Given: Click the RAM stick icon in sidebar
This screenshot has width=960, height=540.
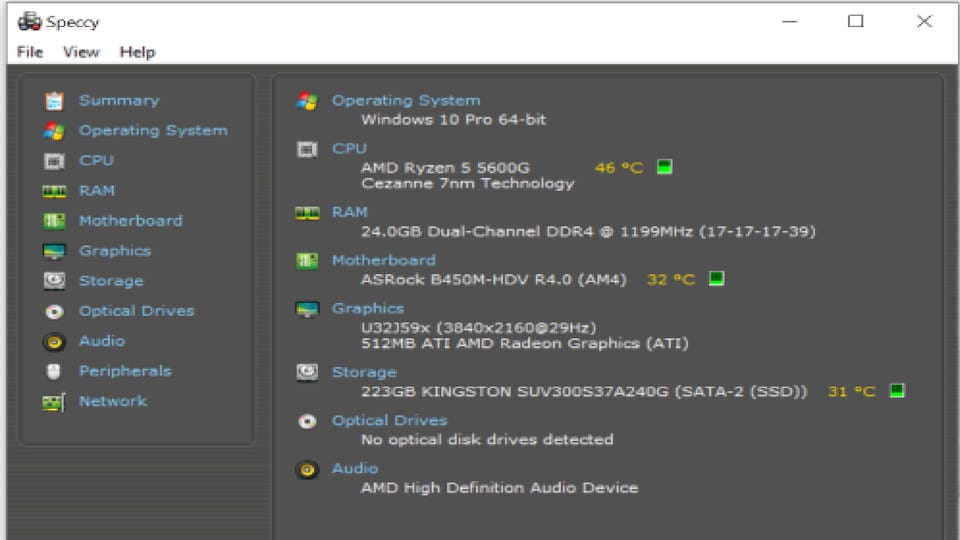Looking at the screenshot, I should [x=54, y=191].
